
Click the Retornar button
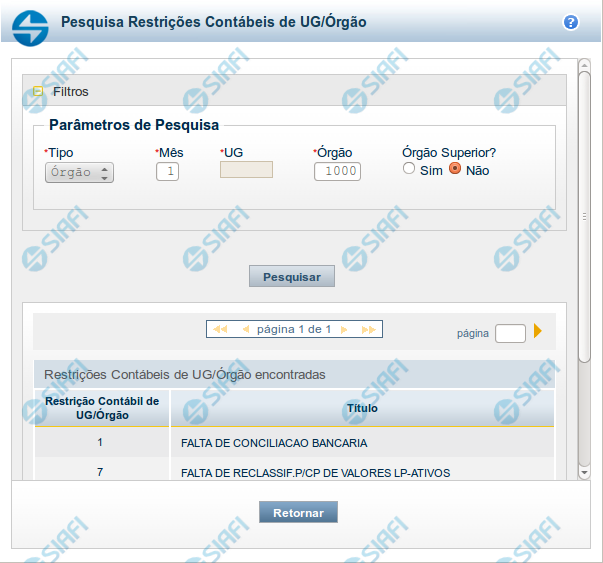pos(298,512)
